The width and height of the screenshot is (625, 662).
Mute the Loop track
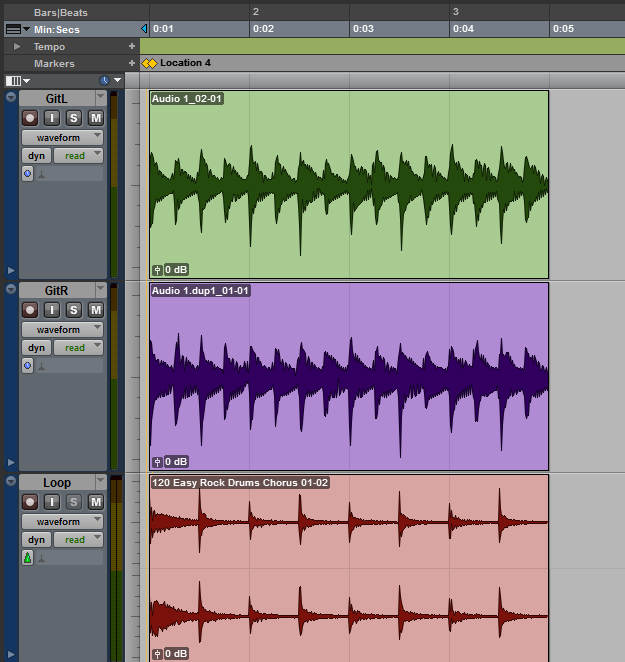[x=96, y=502]
